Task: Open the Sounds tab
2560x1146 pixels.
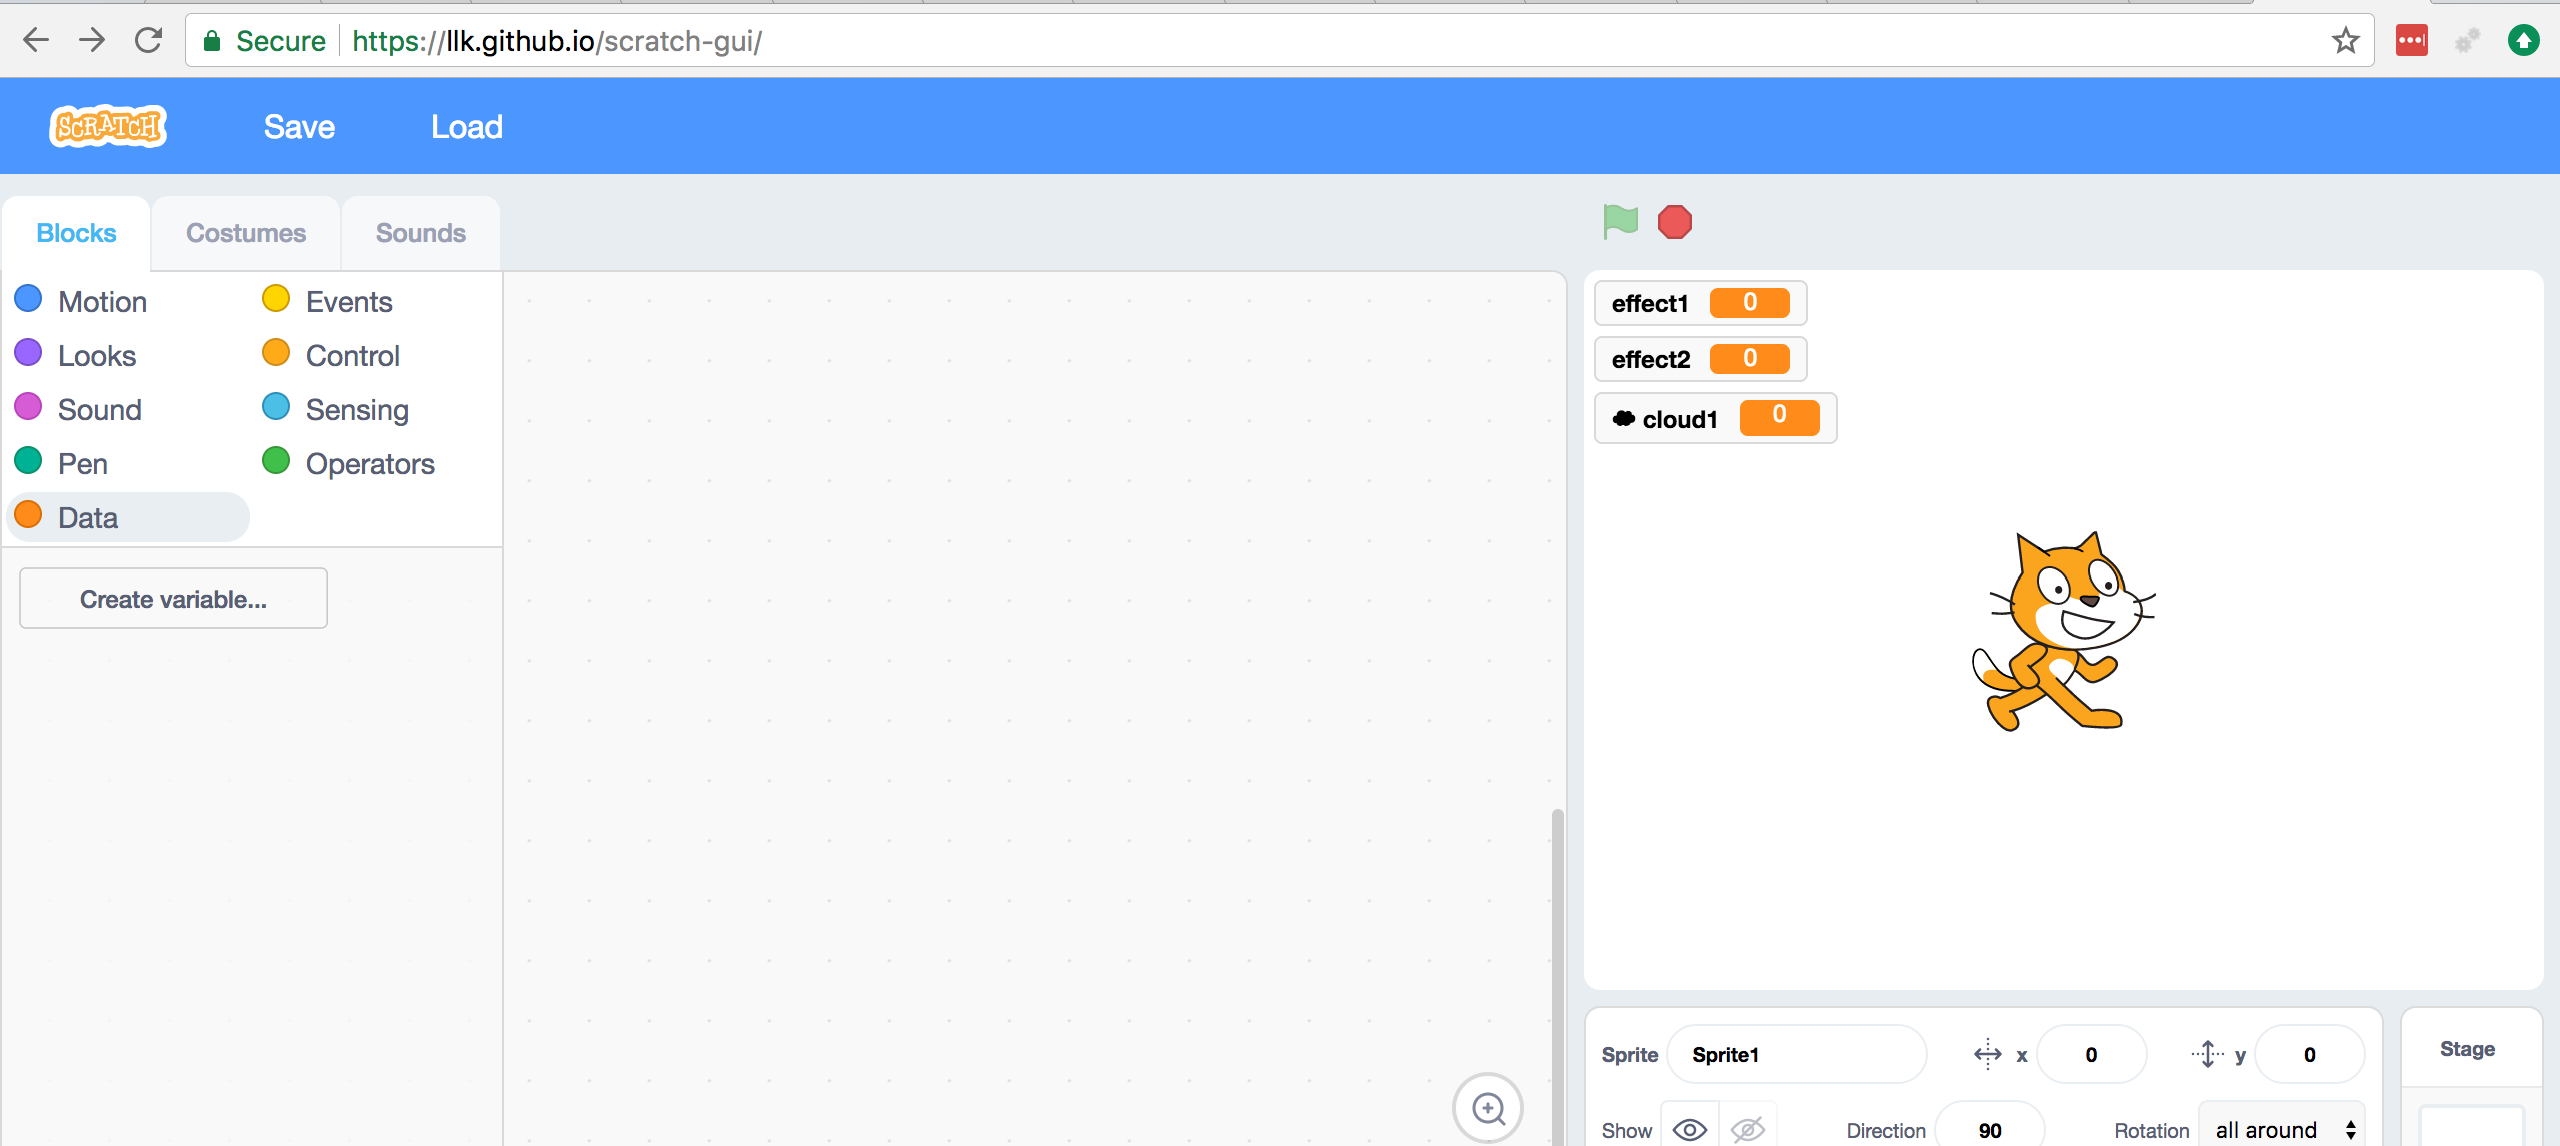Action: coord(420,232)
